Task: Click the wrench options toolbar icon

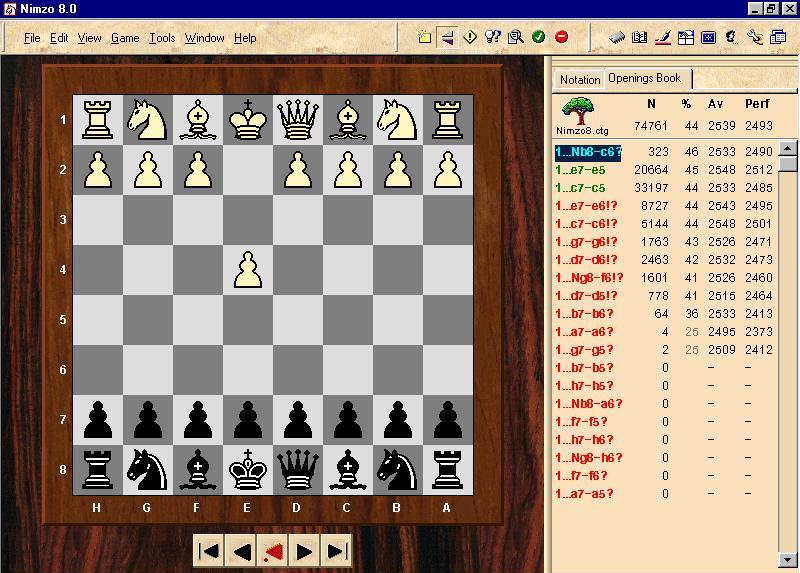Action: pyautogui.click(x=754, y=38)
